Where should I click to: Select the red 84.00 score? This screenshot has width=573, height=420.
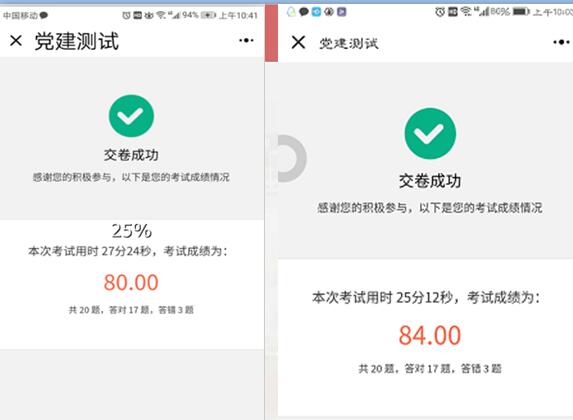pyautogui.click(x=430, y=336)
